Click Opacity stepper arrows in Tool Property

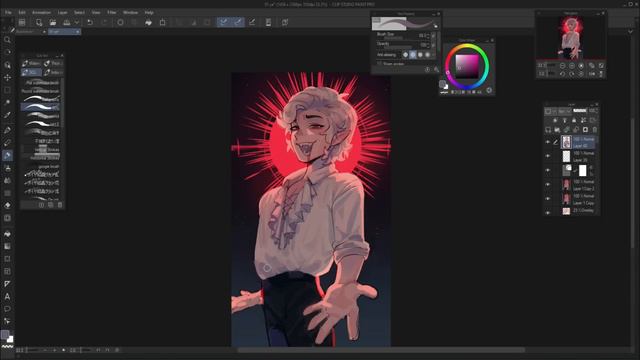[428, 44]
